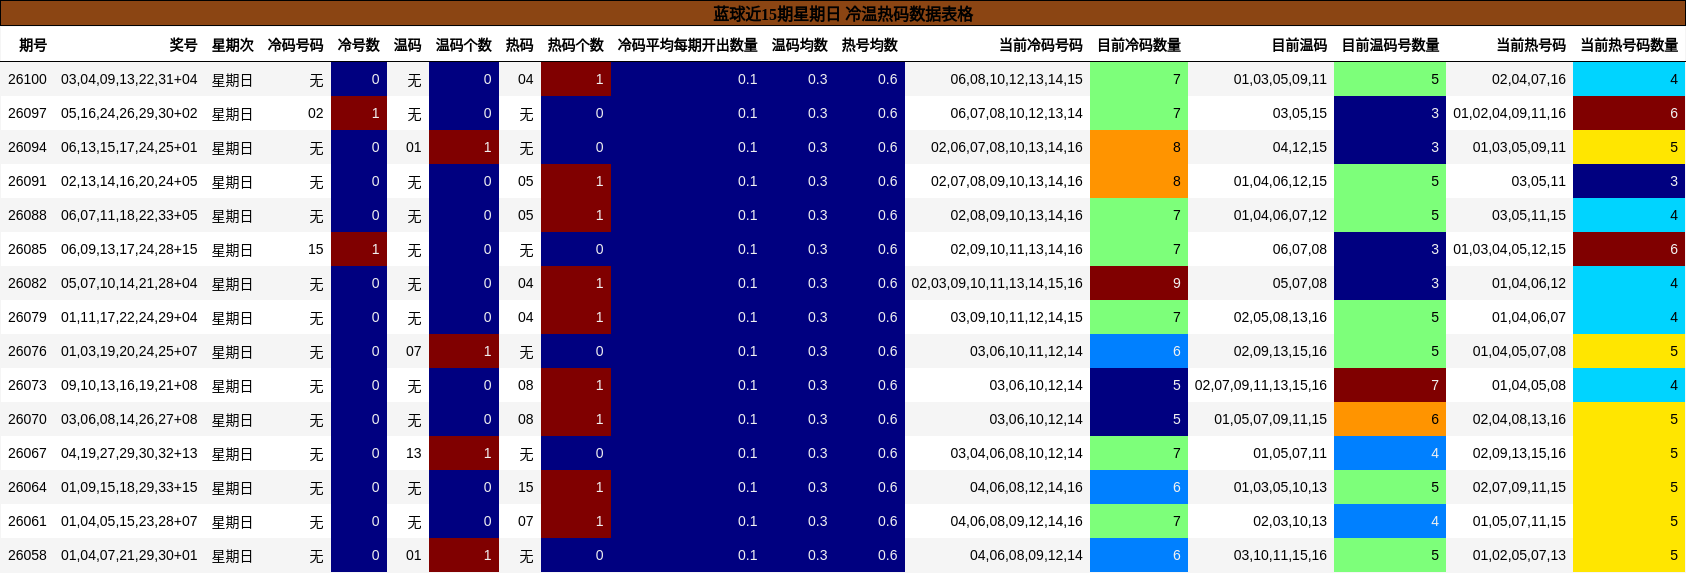The image size is (1686, 573).
Task: Select period number 26100
Action: point(27,79)
